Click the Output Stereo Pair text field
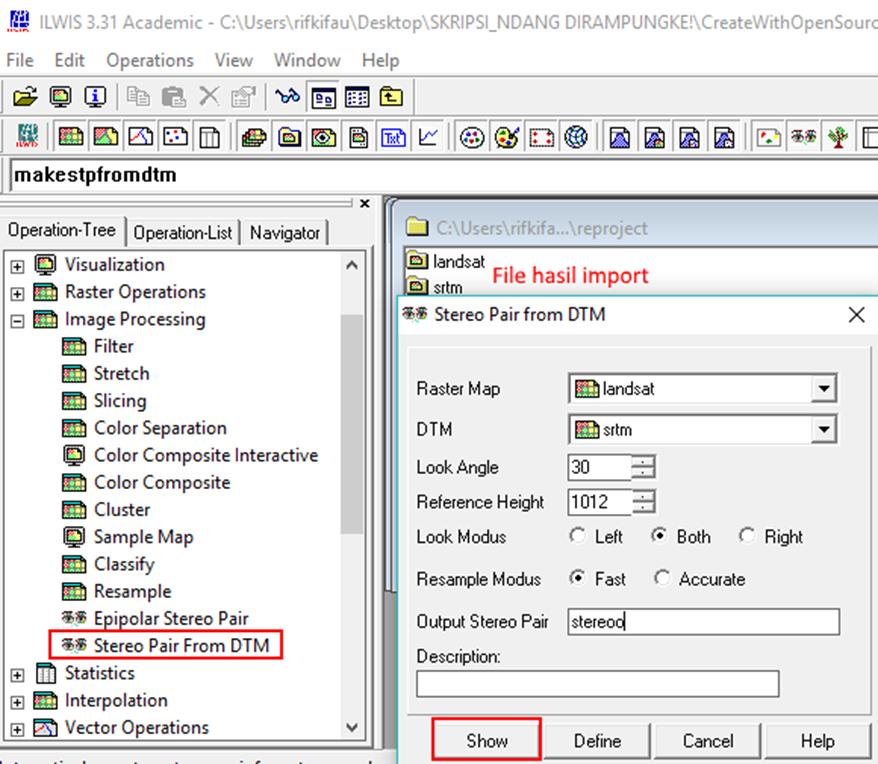878x764 pixels. (x=703, y=621)
